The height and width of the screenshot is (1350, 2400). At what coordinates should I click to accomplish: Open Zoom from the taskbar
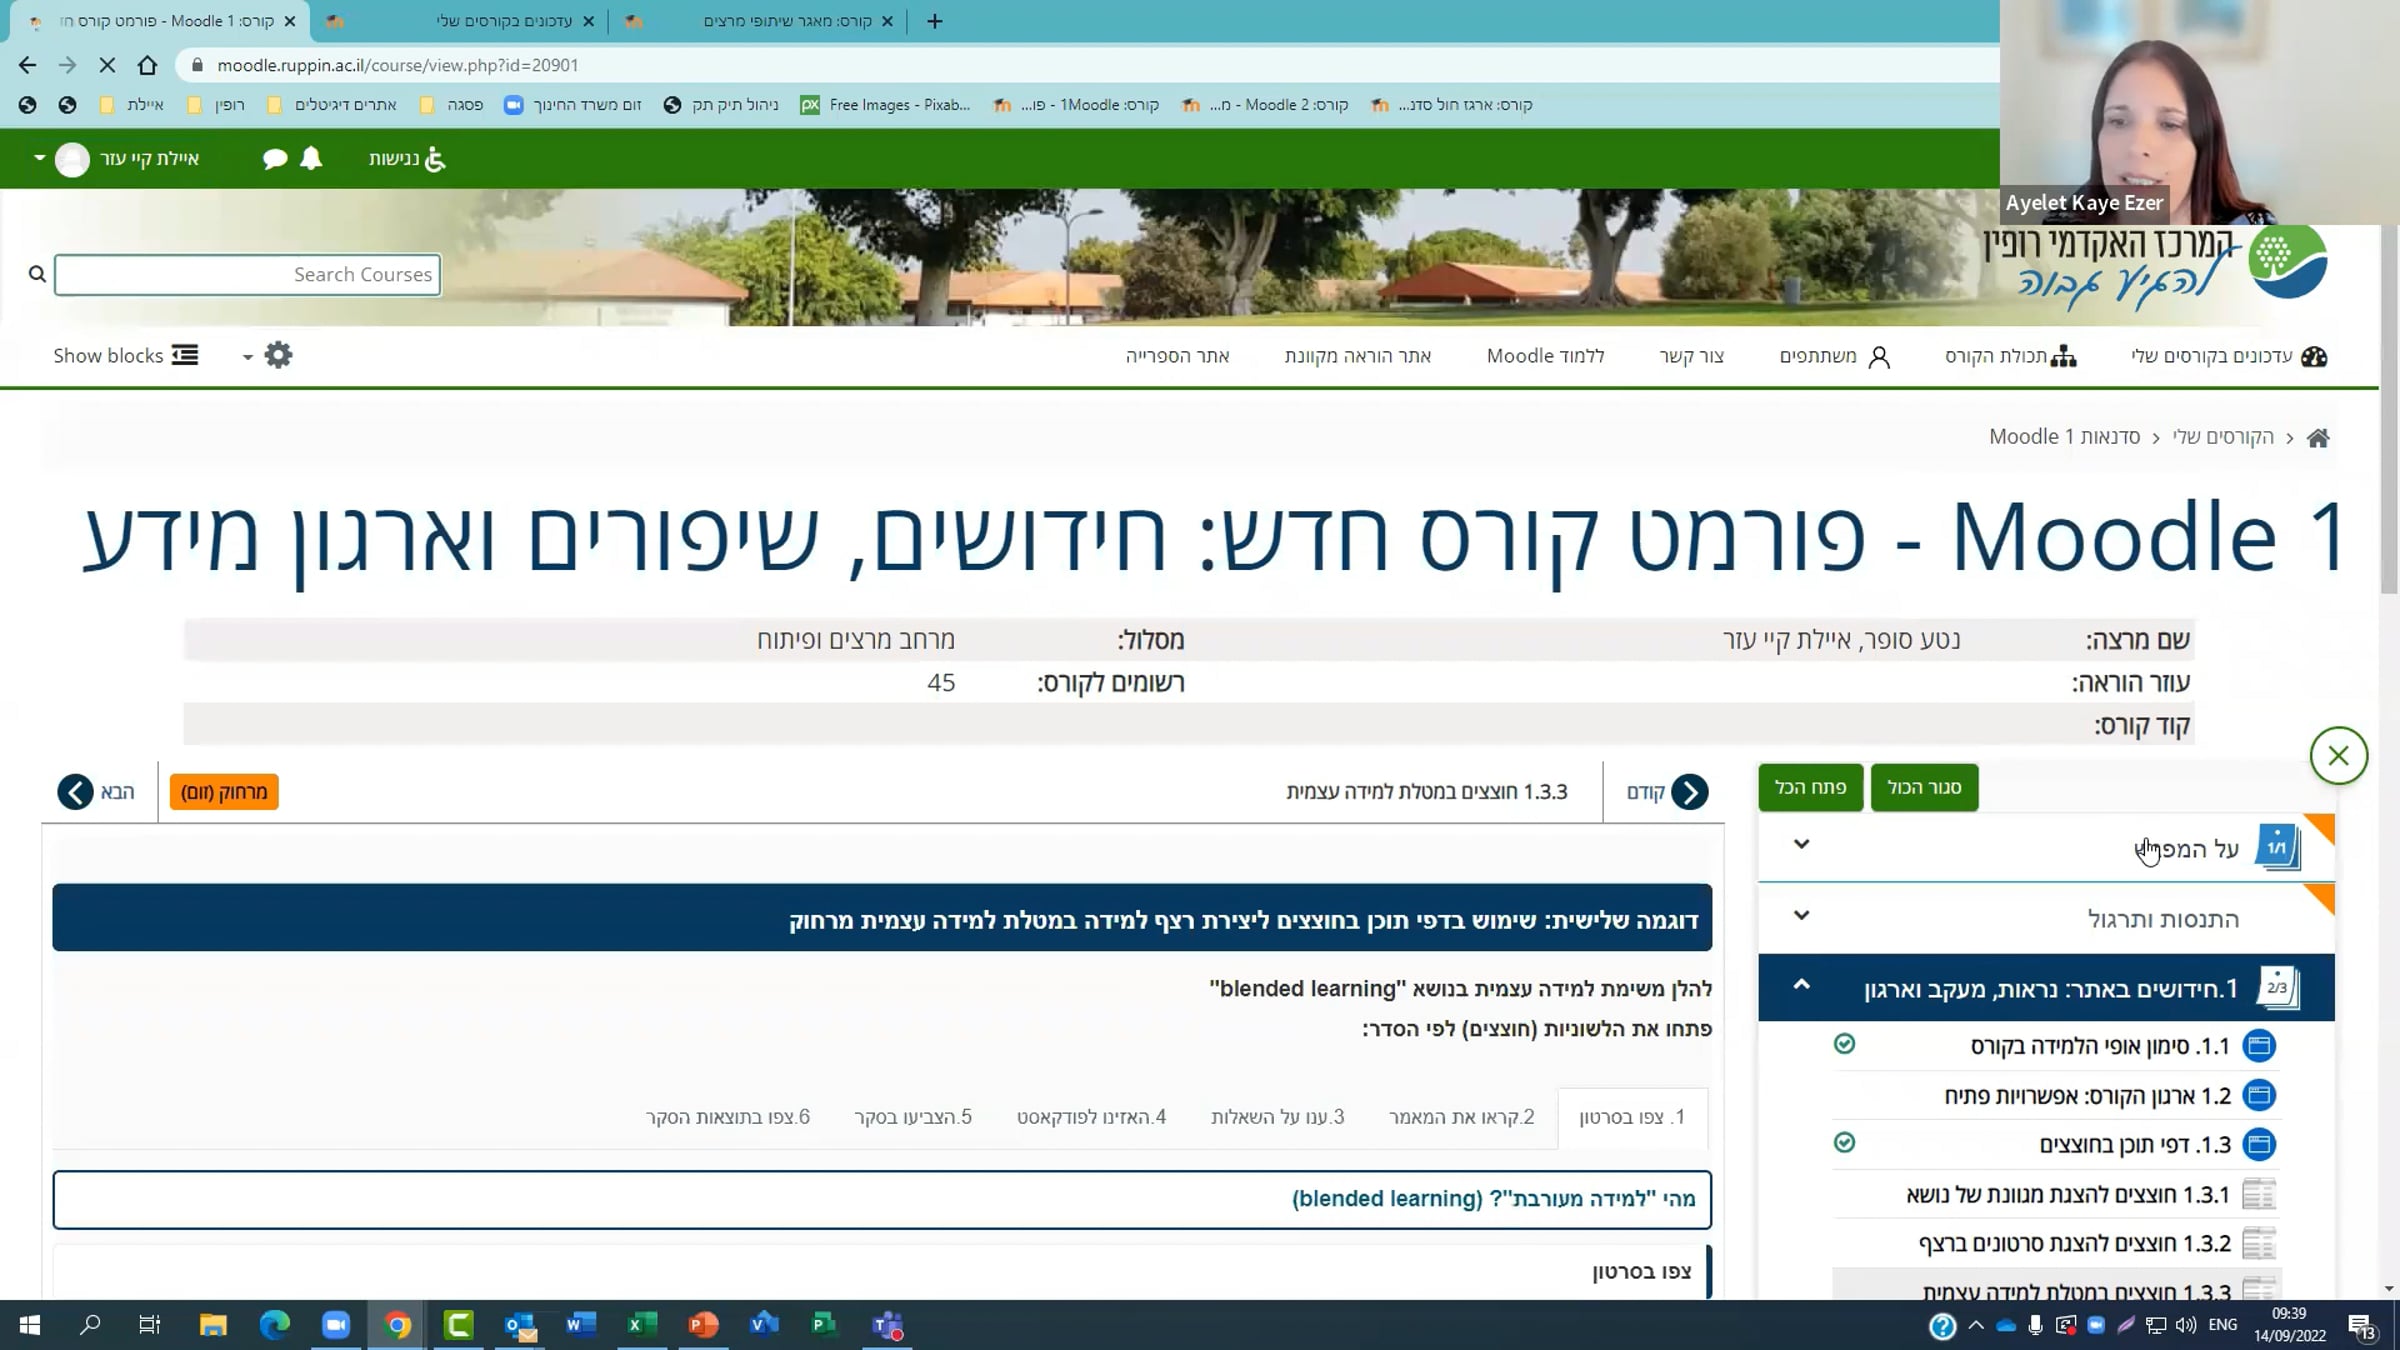(x=336, y=1325)
